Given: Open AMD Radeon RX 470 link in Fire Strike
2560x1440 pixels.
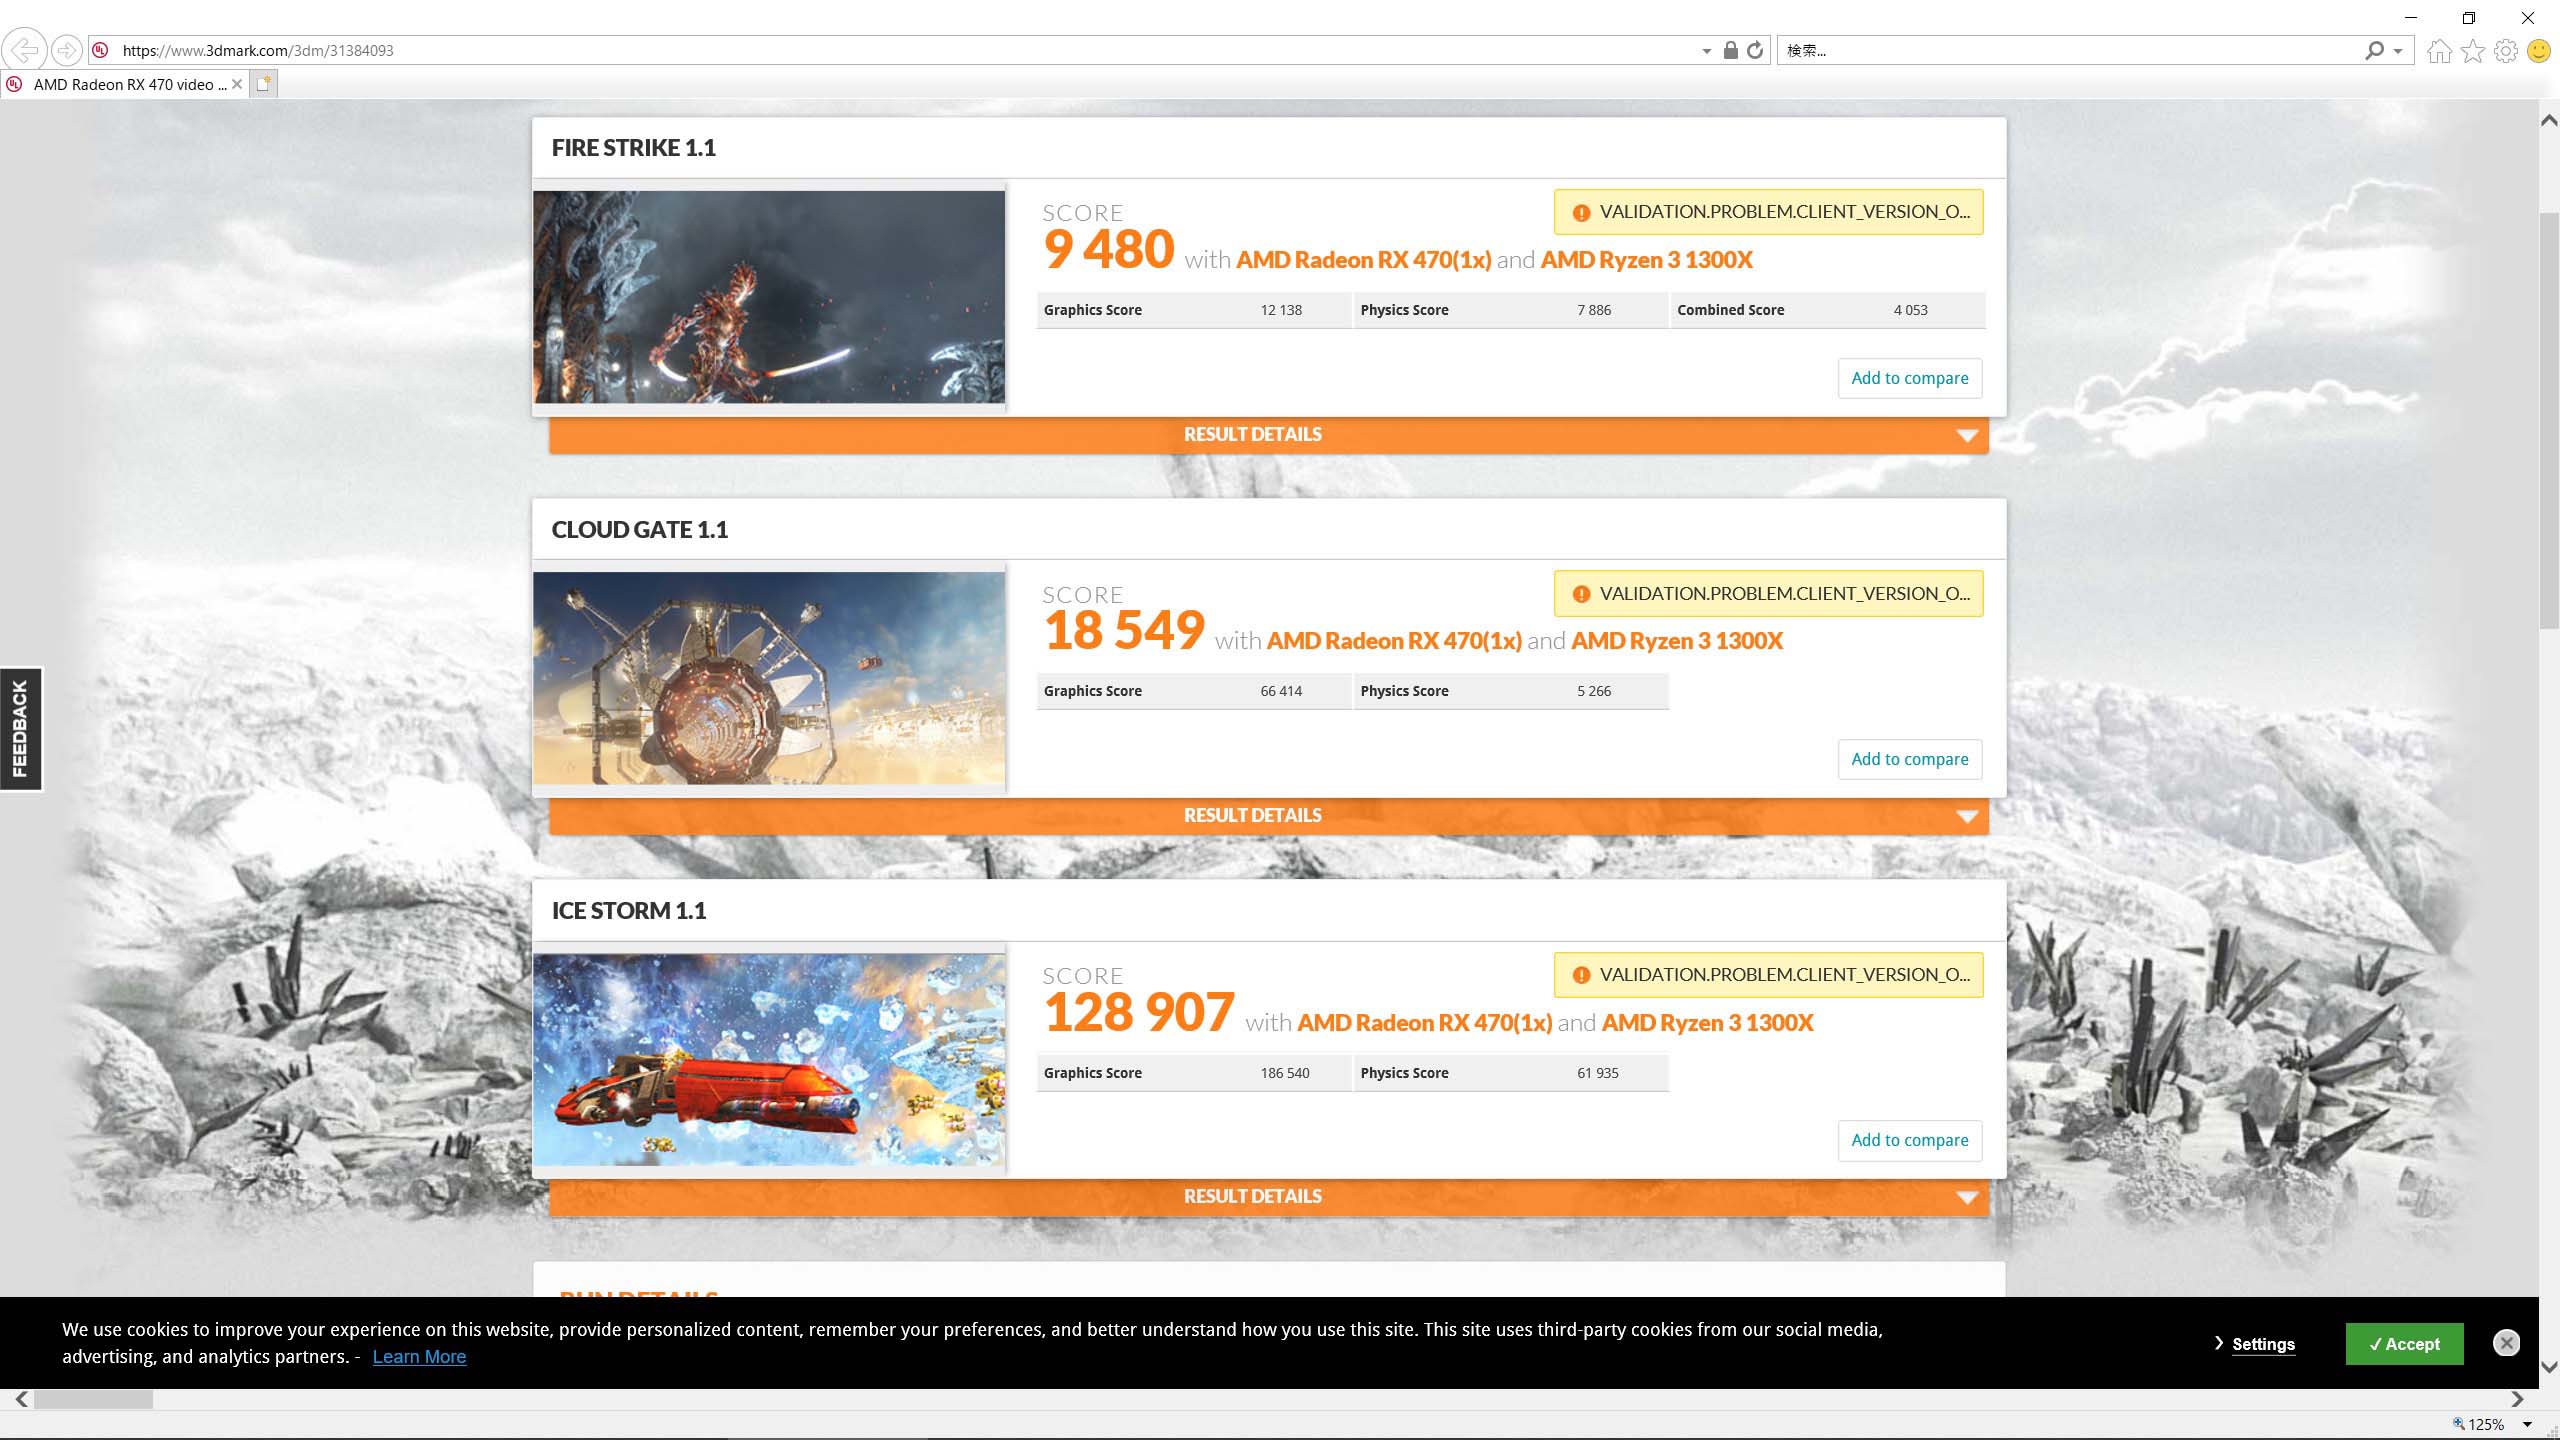Looking at the screenshot, I should click(x=1363, y=260).
